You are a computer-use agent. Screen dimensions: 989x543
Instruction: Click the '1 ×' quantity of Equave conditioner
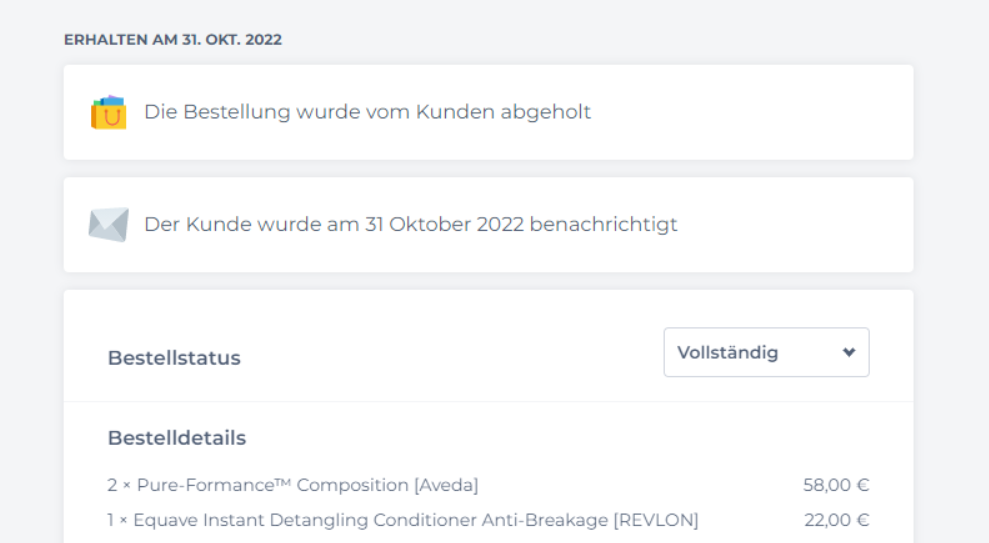coord(117,520)
